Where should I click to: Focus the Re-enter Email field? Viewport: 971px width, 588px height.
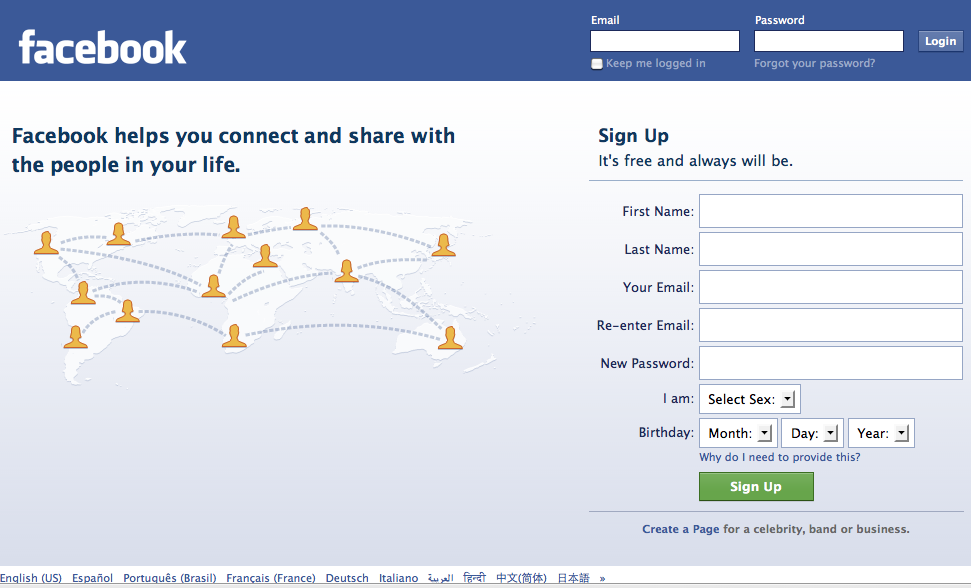click(x=830, y=326)
